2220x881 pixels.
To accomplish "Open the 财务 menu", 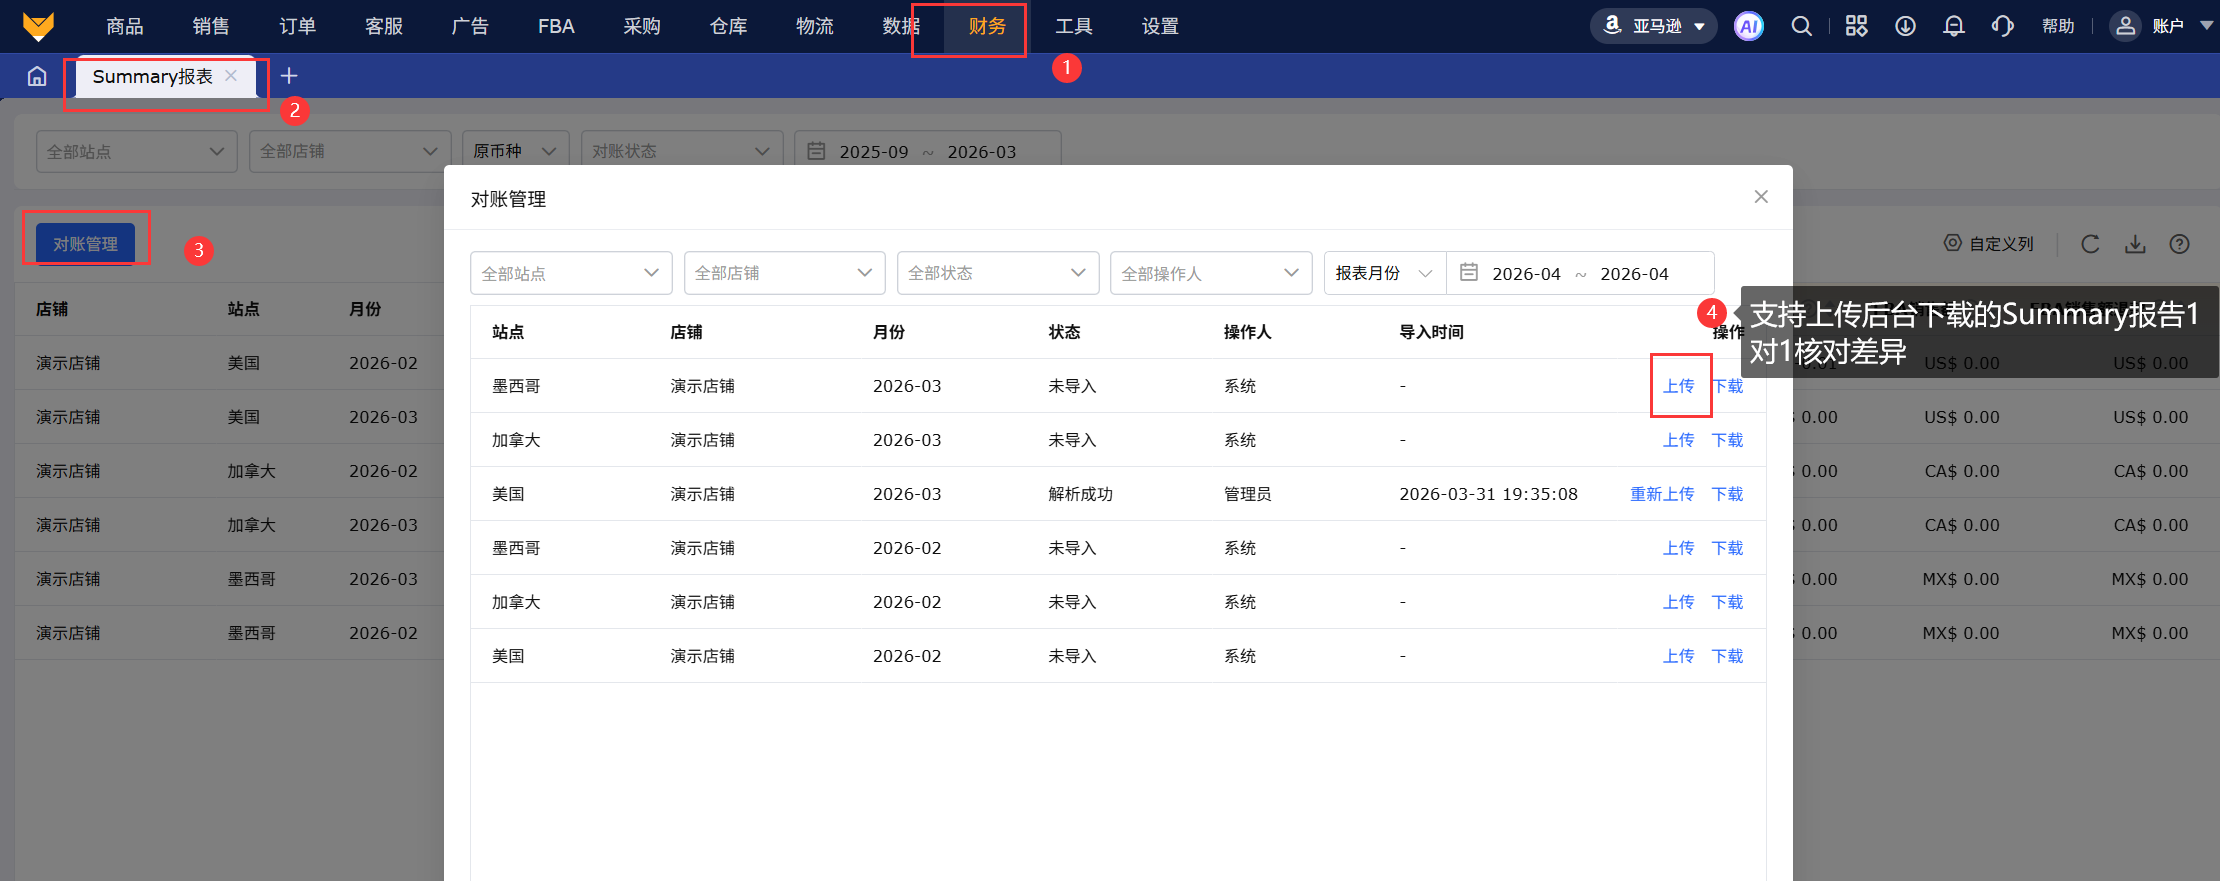I will click(x=986, y=27).
